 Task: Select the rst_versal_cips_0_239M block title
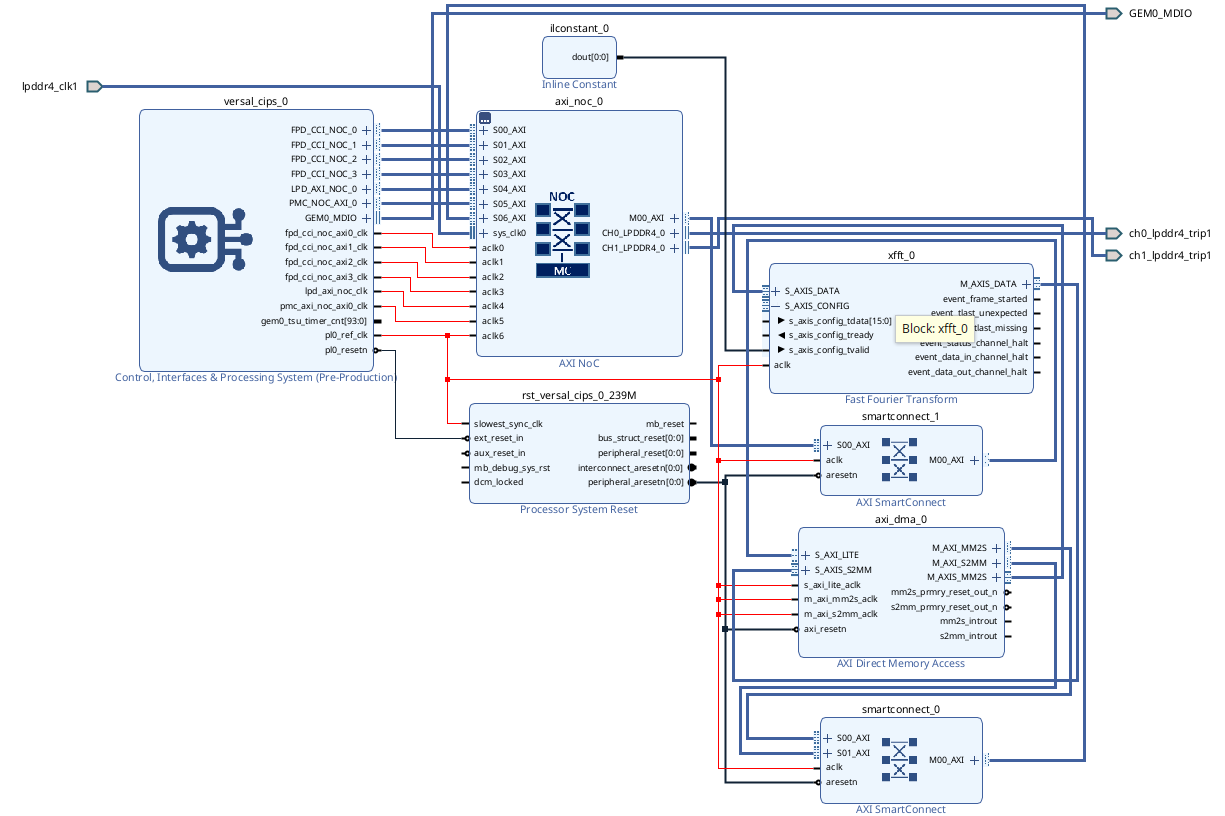pyautogui.click(x=579, y=395)
